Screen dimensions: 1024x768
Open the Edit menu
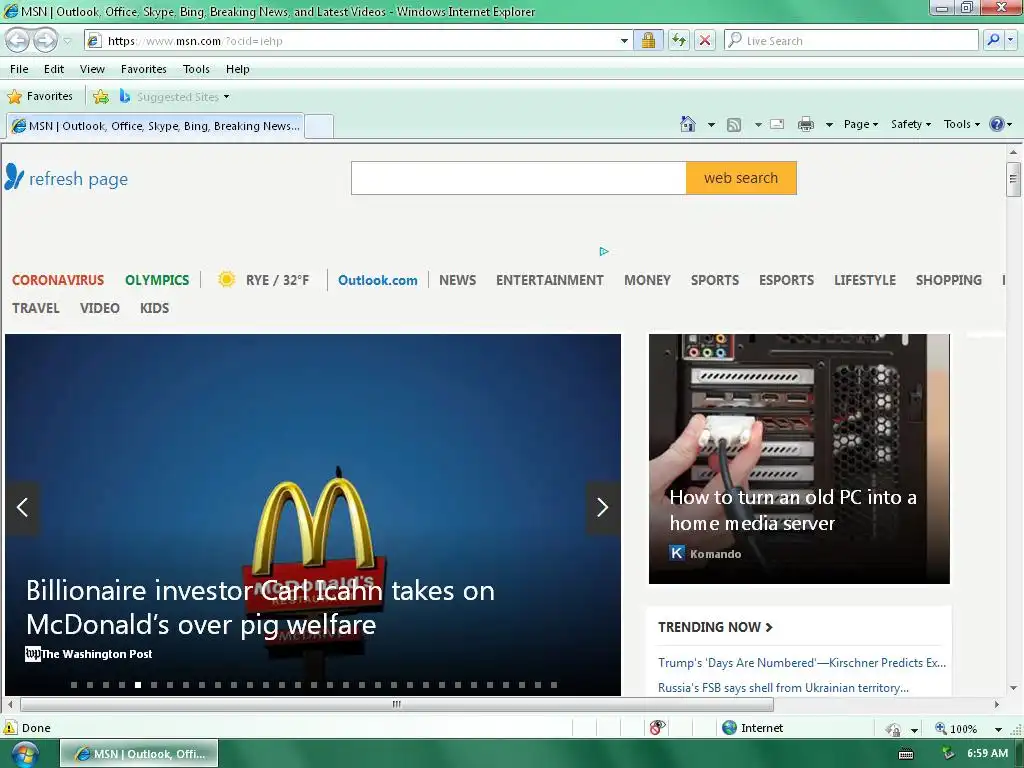(54, 69)
